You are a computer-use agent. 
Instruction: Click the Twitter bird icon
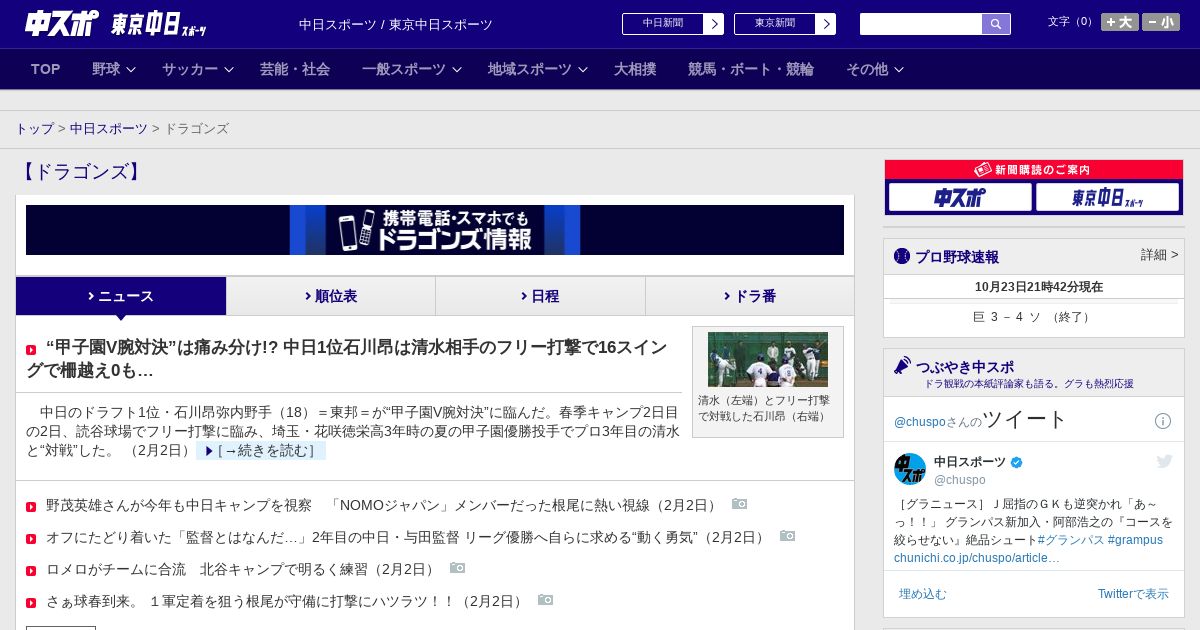coord(1164,461)
